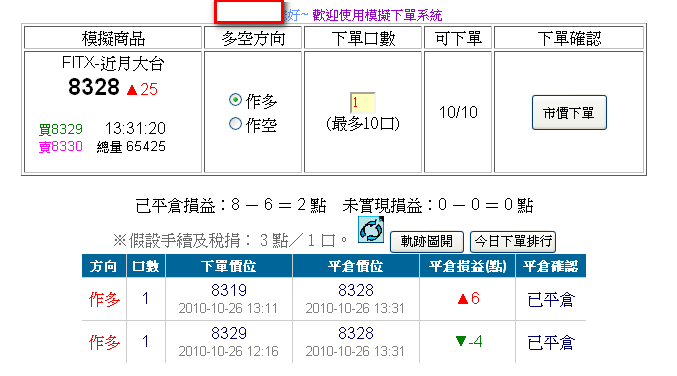Image resolution: width=677 pixels, height=376 pixels.
Task: Click the 模擬商品 column header
Action: (x=113, y=38)
